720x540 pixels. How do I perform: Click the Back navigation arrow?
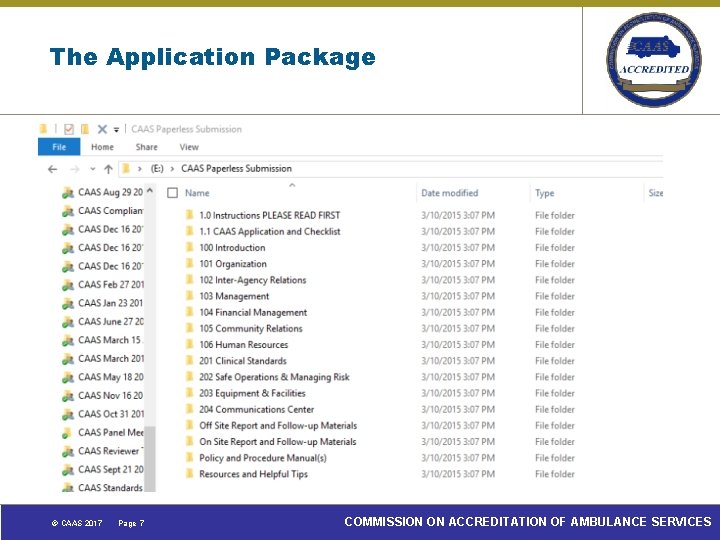[52, 169]
